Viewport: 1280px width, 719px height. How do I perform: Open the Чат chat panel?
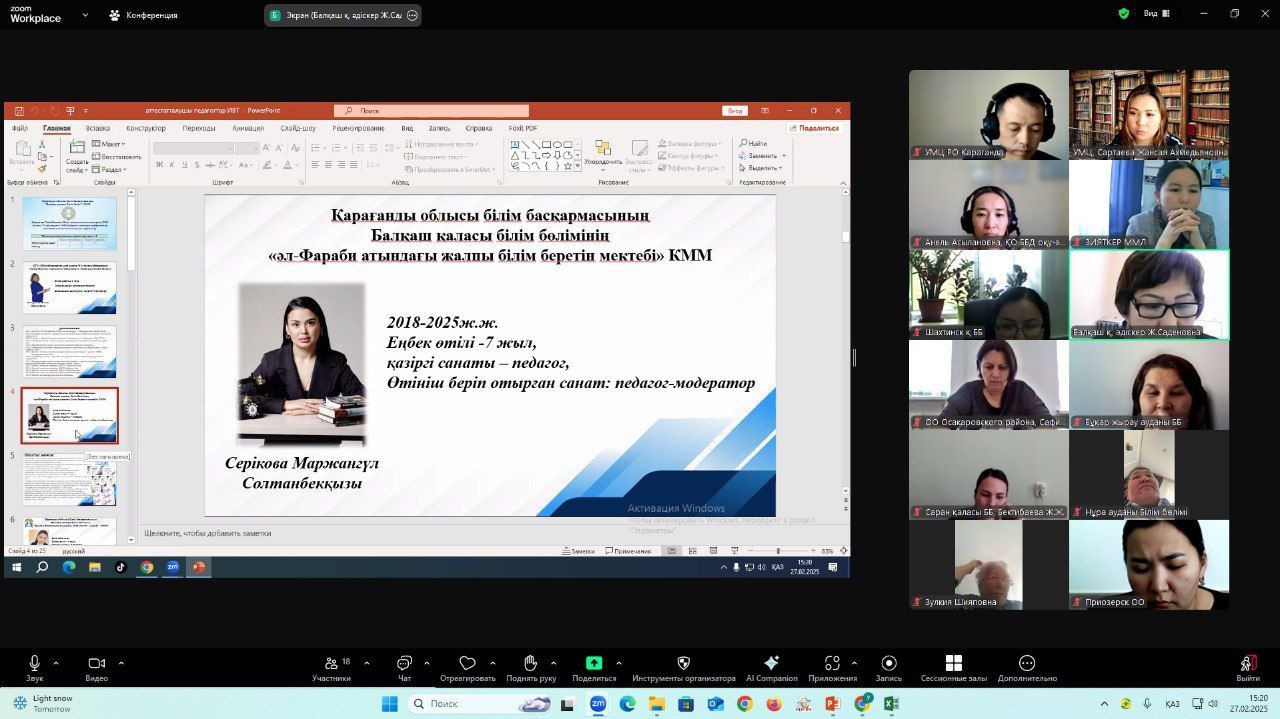(404, 664)
